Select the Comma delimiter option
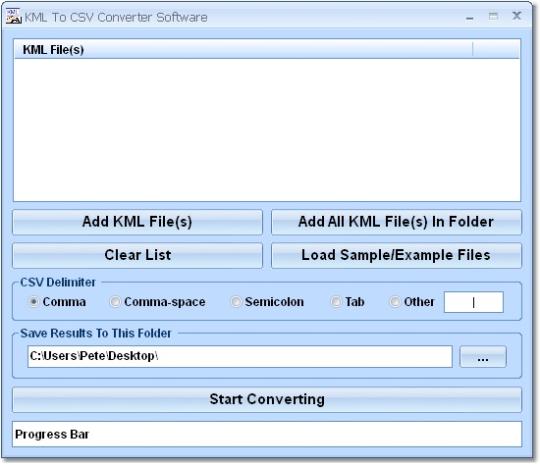540x465 pixels. 33,302
